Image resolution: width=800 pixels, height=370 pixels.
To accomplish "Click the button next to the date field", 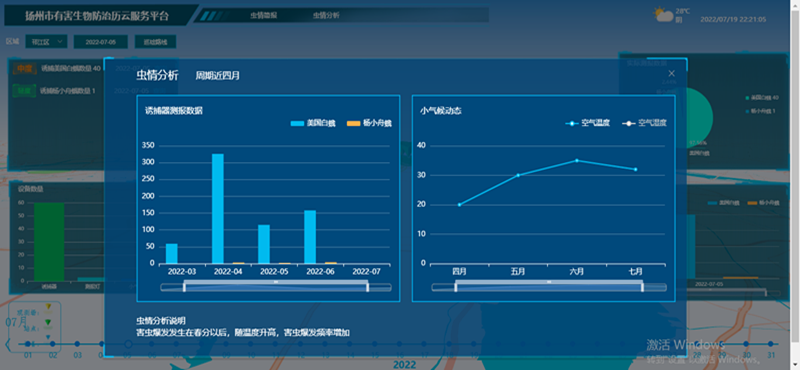I will [x=155, y=42].
